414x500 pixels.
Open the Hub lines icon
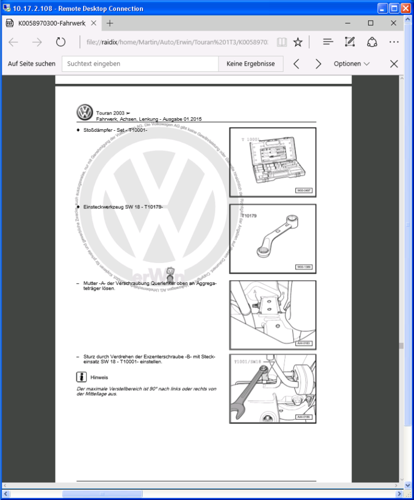pos(328,42)
